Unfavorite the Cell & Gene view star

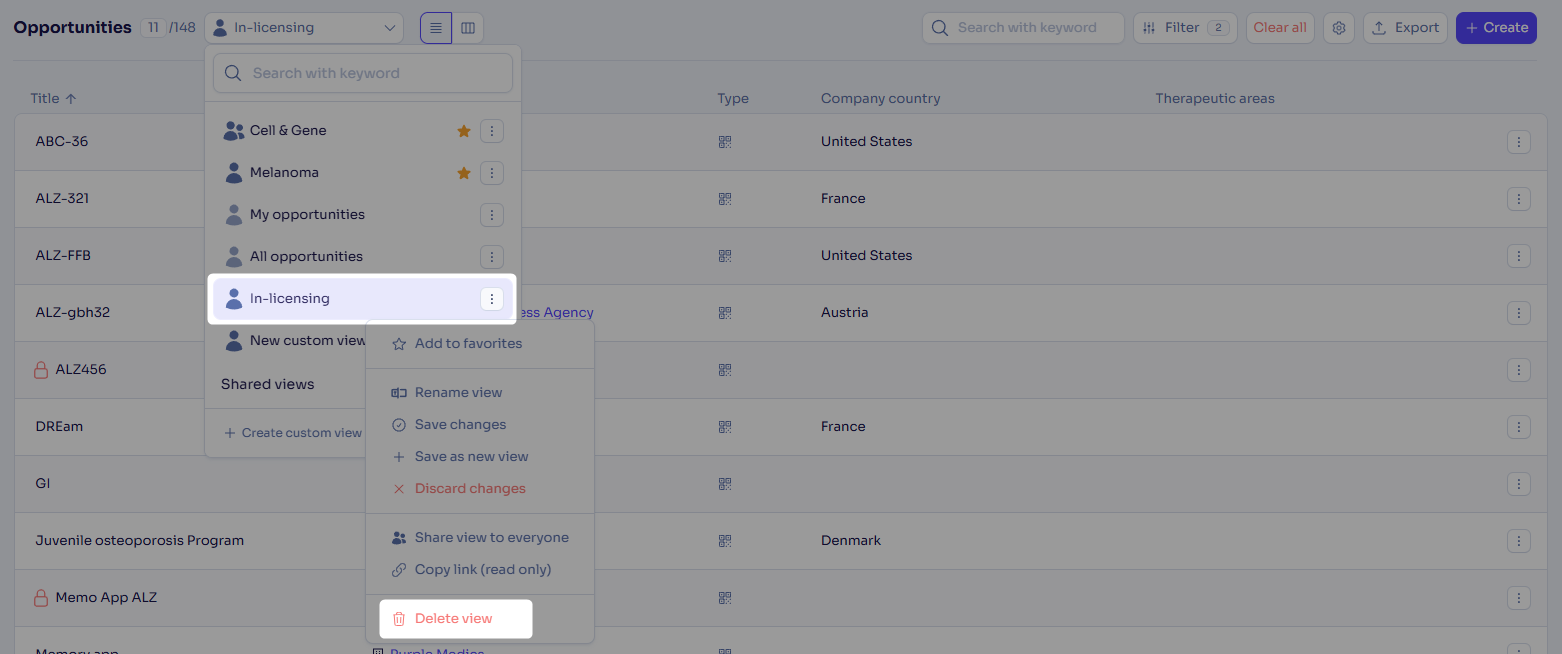tap(464, 131)
